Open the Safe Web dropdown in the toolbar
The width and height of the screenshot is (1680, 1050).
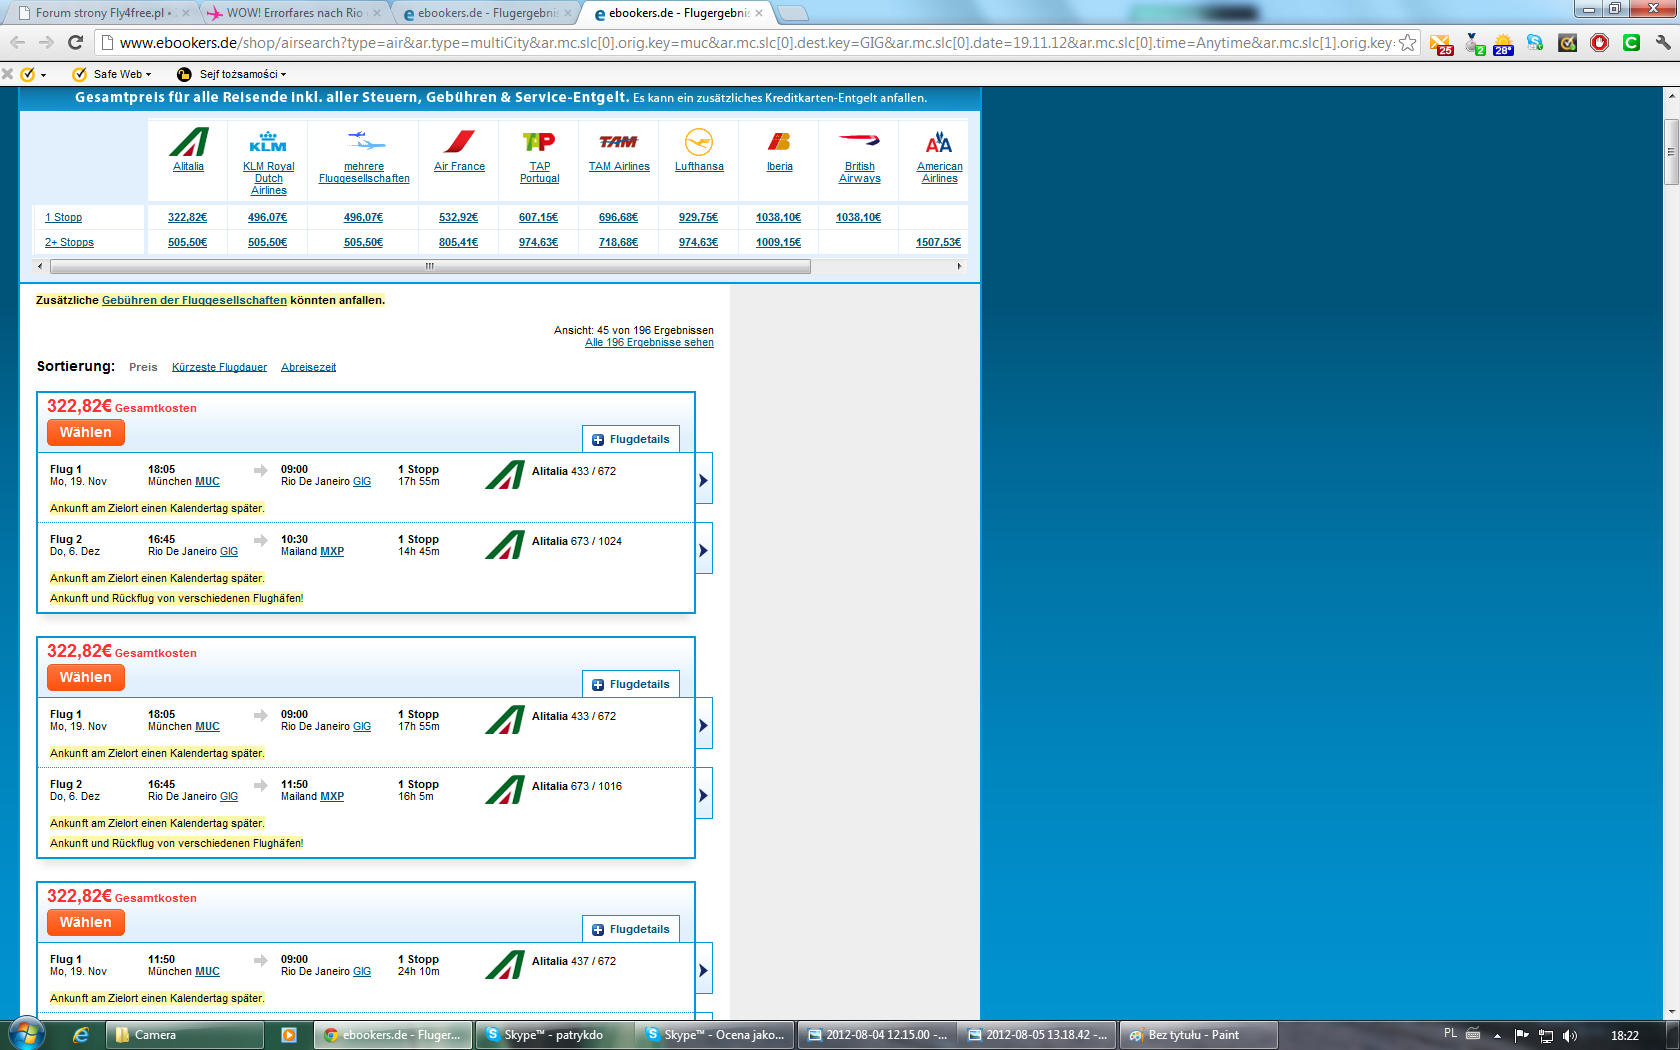(112, 74)
